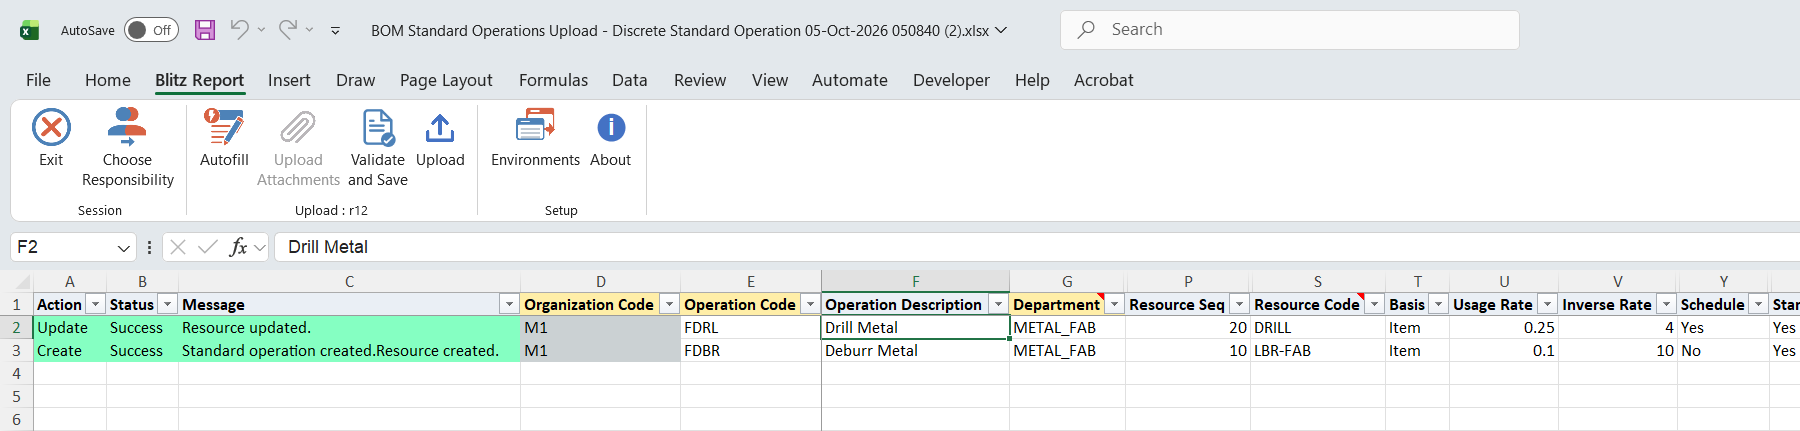Switch to the Insert tab
This screenshot has width=1800, height=431.
click(x=289, y=80)
